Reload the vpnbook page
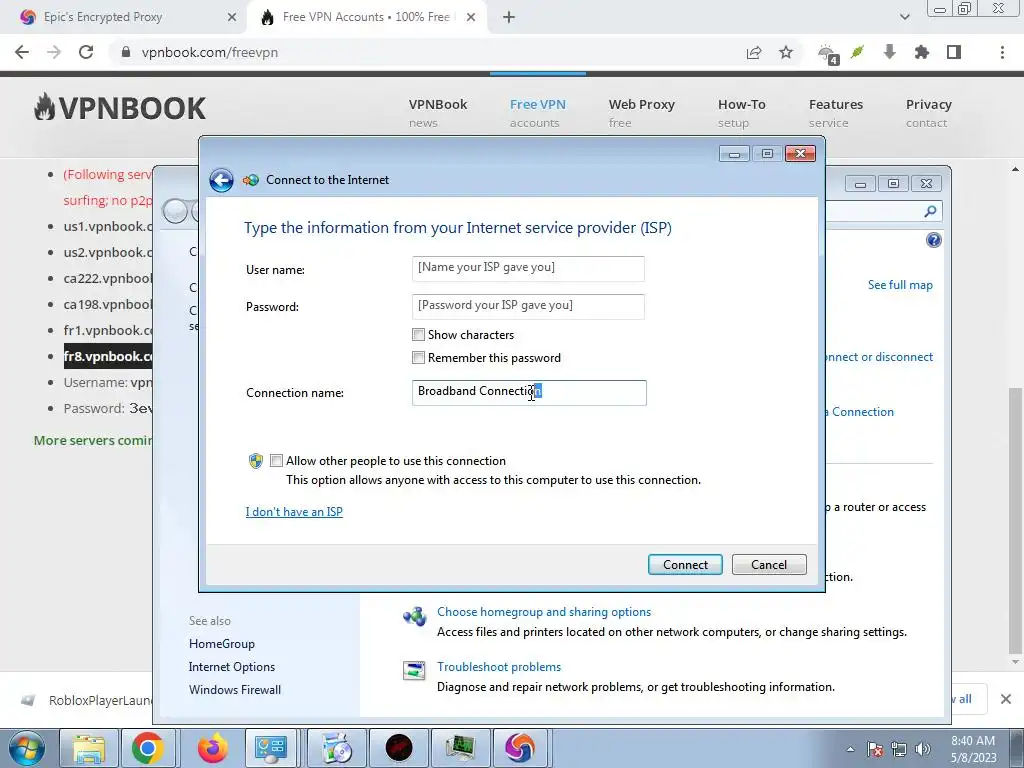The width and height of the screenshot is (1024, 768). point(86,52)
